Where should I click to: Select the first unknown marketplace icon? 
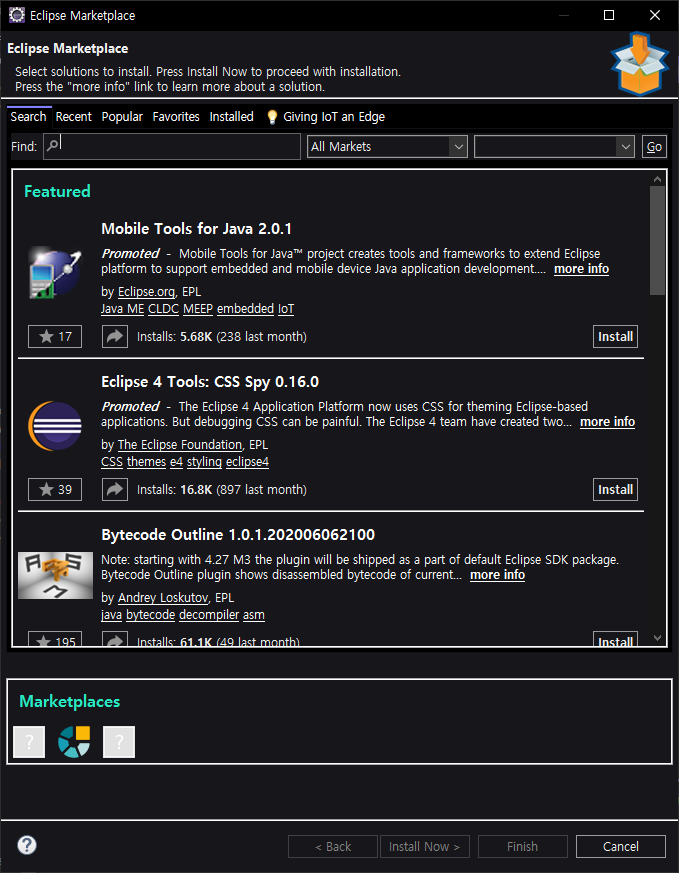pyautogui.click(x=29, y=742)
